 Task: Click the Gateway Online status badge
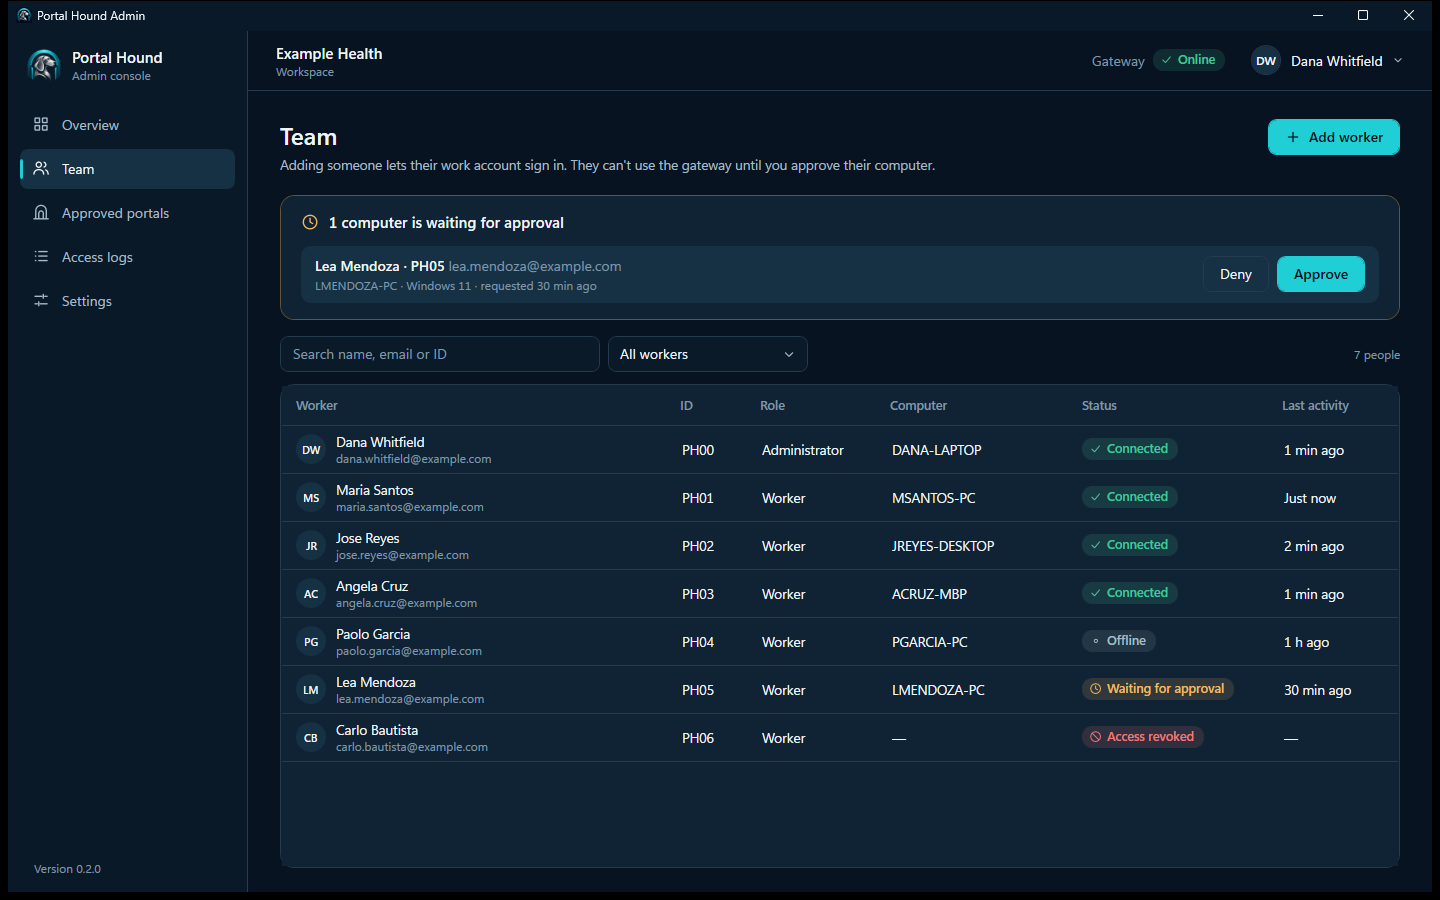1189,60
